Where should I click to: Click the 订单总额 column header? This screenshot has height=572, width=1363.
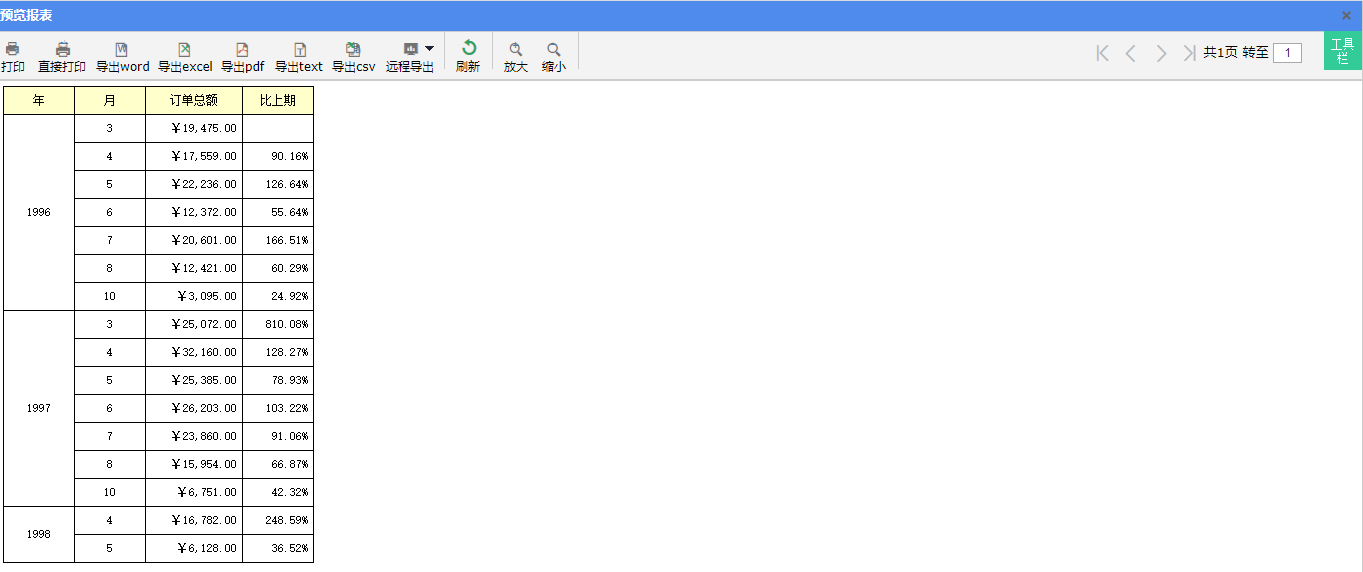[194, 100]
